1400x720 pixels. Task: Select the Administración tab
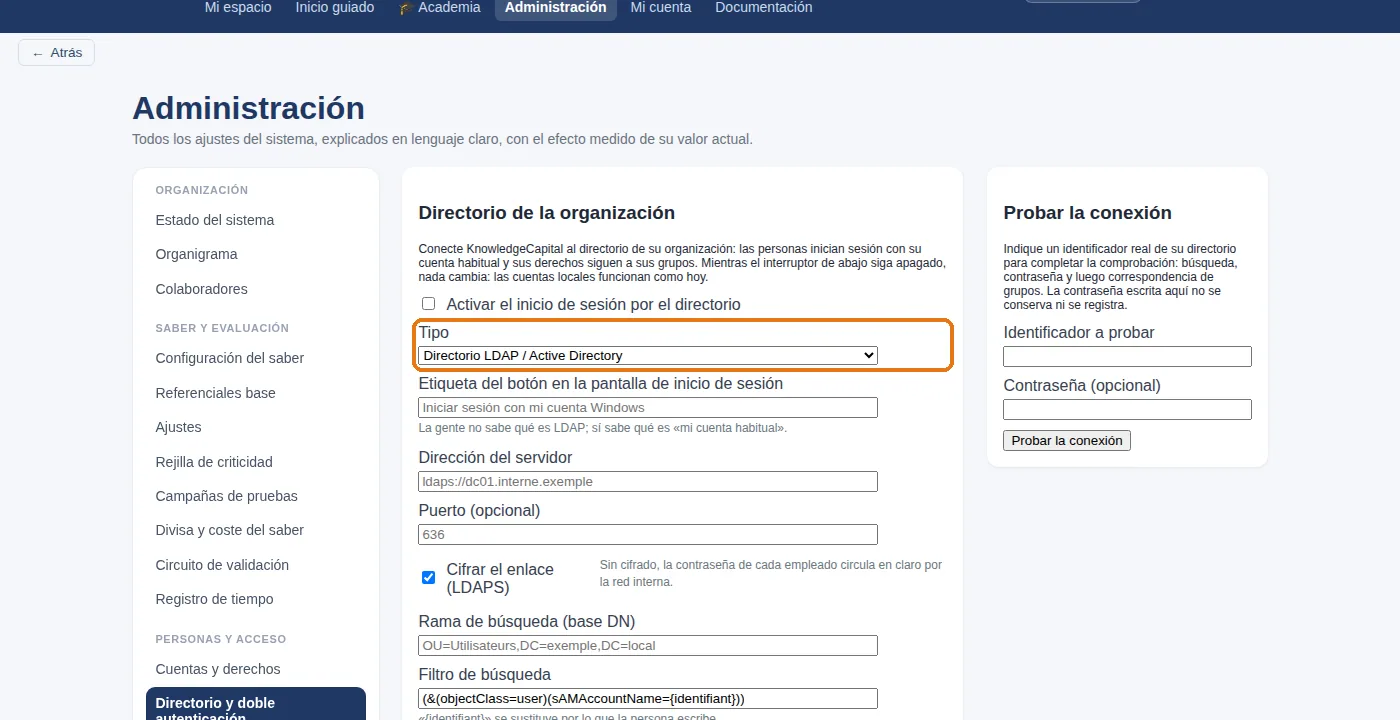[555, 8]
